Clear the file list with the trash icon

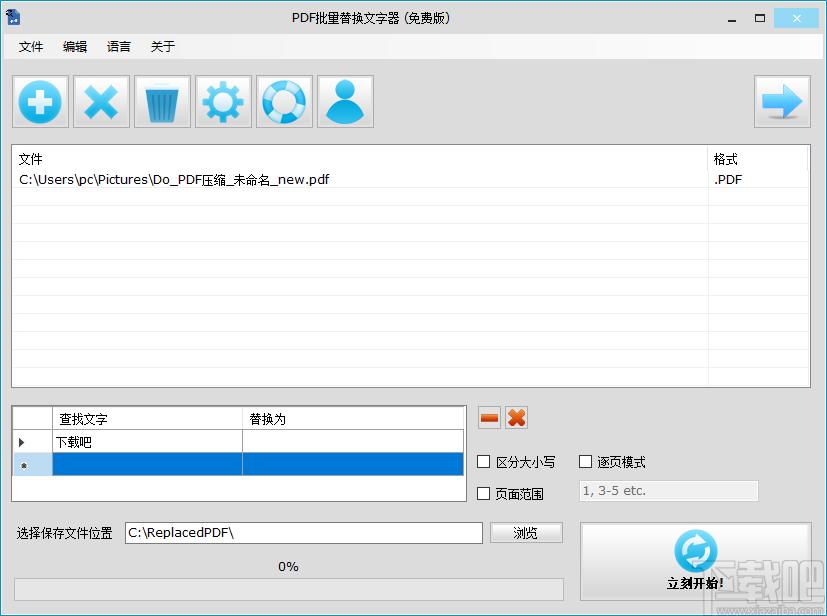[162, 101]
